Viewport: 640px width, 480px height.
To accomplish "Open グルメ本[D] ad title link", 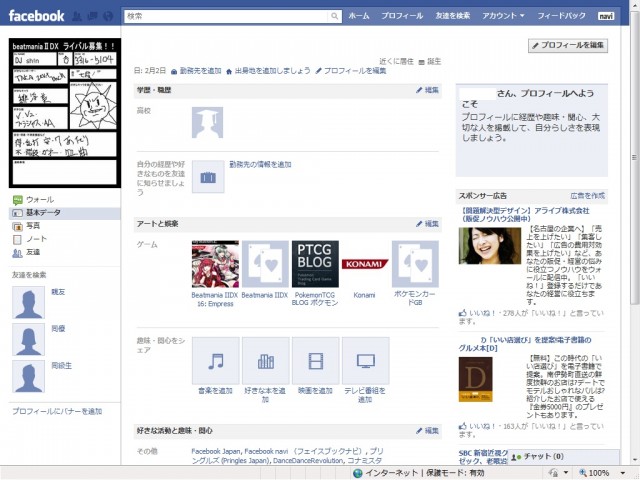I will pos(525,344).
